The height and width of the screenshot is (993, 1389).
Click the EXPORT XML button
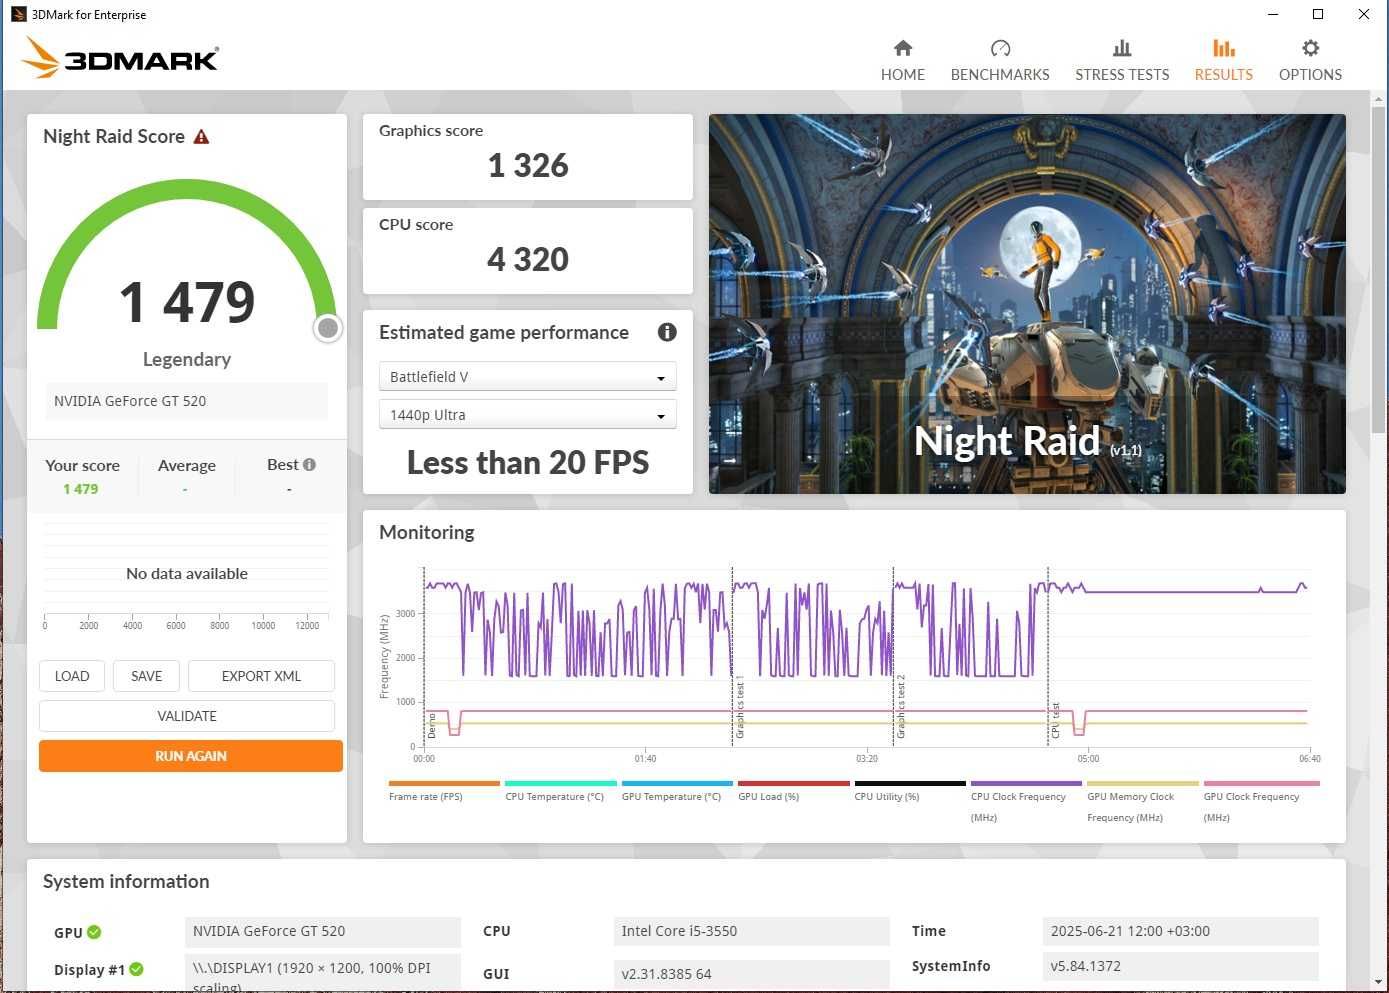coord(261,676)
